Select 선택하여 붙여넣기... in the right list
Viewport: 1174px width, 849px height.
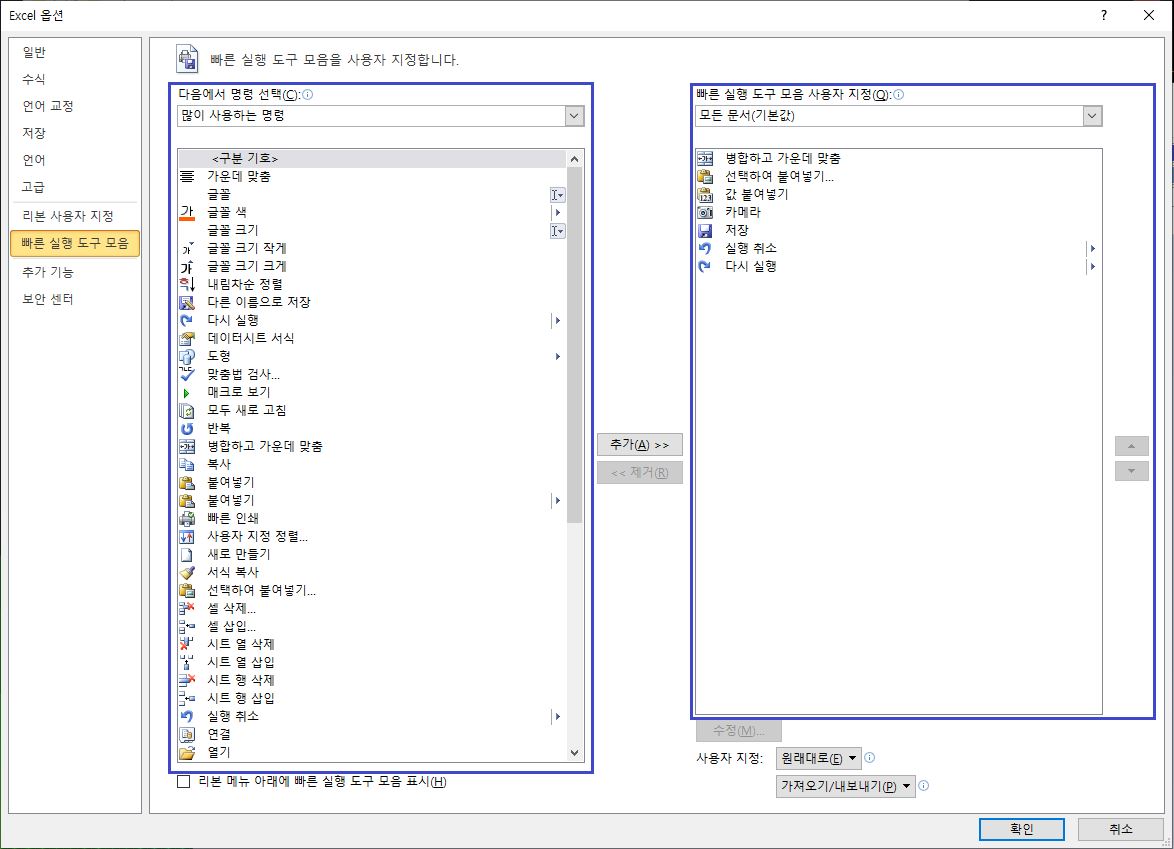click(898, 177)
